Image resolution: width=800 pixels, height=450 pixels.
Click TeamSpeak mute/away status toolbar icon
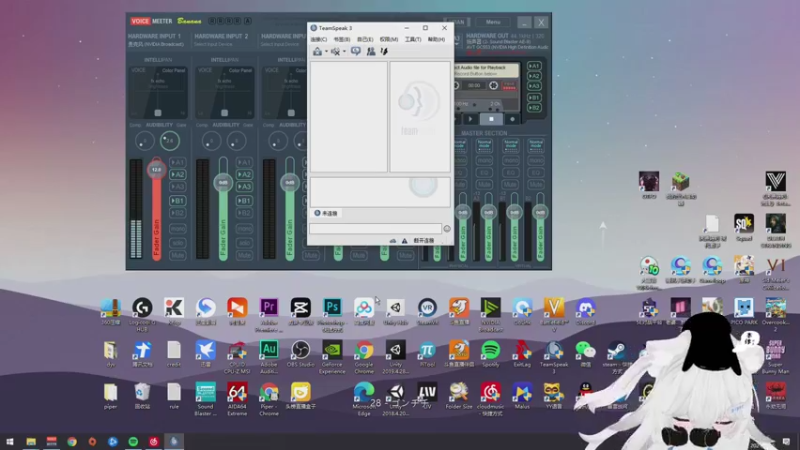coord(335,52)
